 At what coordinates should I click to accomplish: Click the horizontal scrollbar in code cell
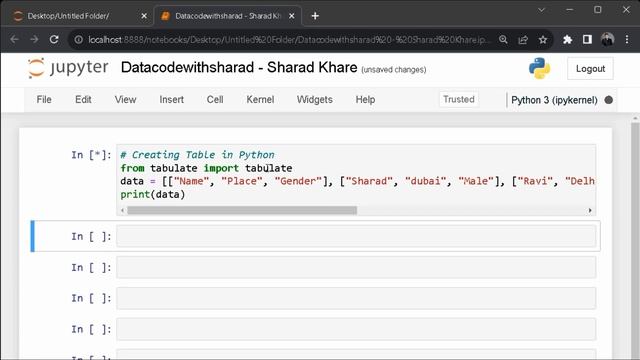click(x=242, y=210)
